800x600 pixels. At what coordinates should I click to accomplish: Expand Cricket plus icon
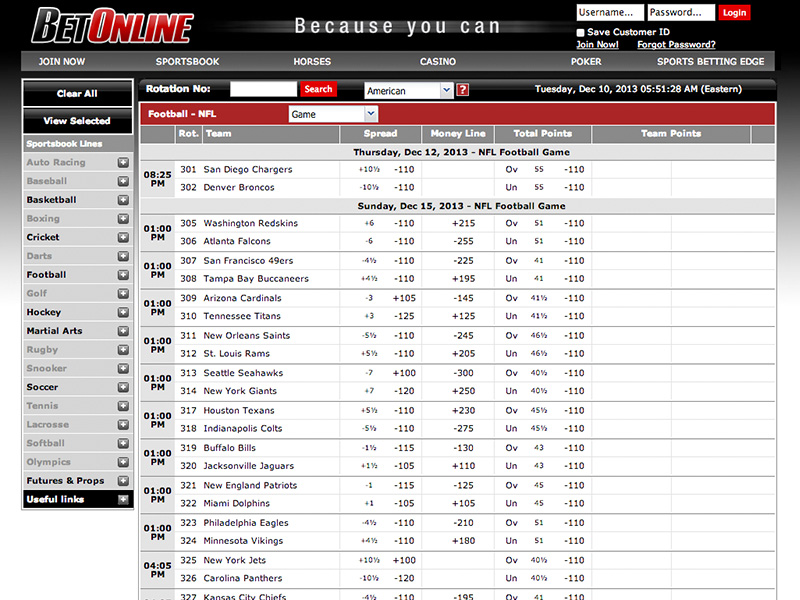[123, 237]
